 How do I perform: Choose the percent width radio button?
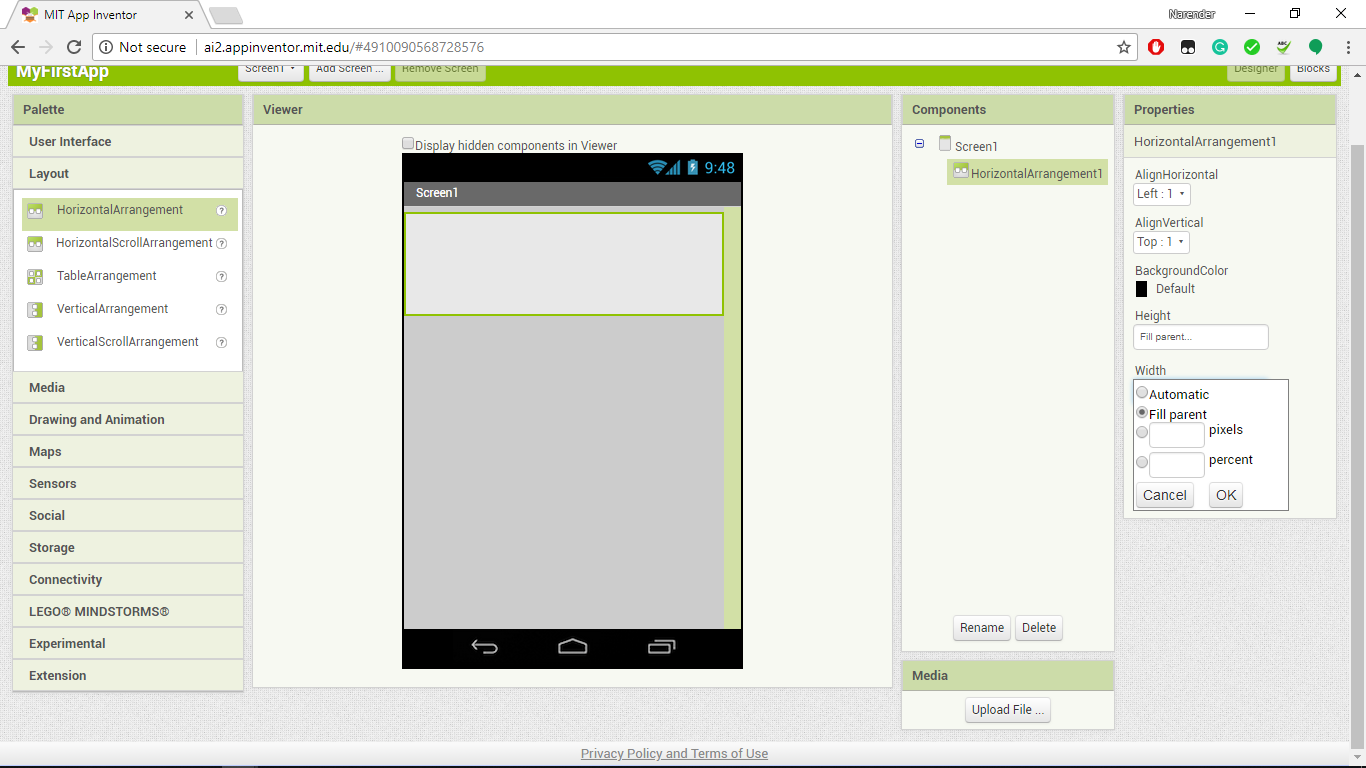(1142, 463)
